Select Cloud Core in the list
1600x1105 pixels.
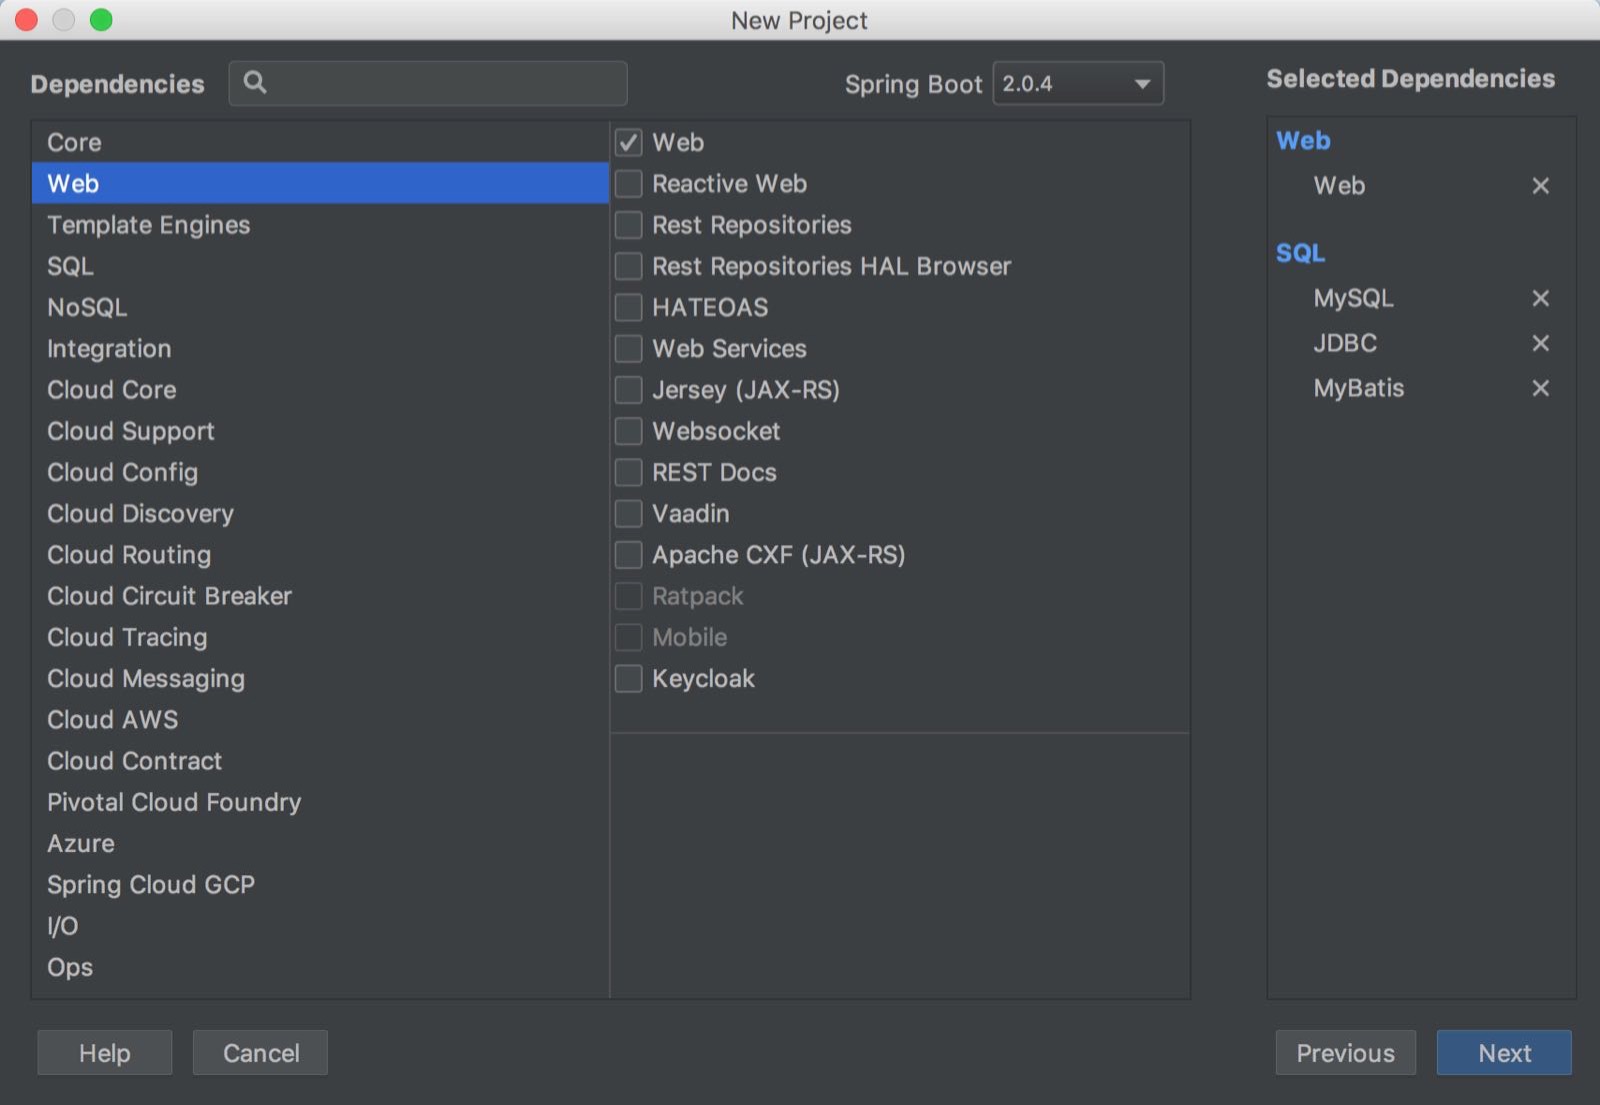[320, 390]
